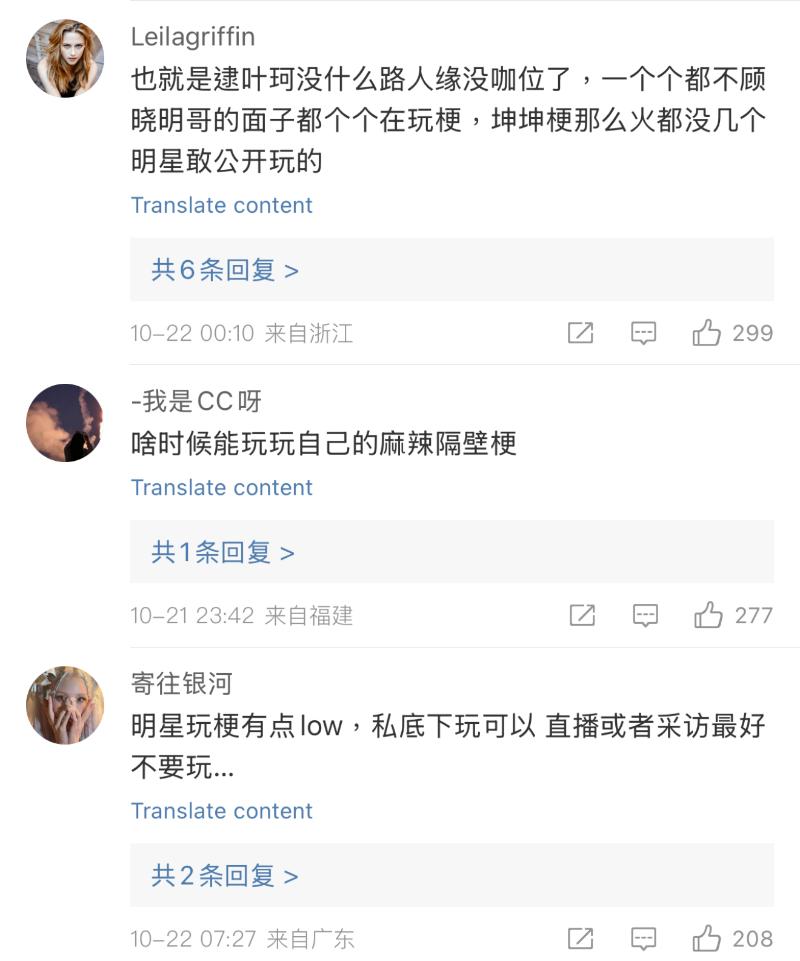
Task: Open Leilagriffin's profile avatar
Action: click(x=65, y=58)
